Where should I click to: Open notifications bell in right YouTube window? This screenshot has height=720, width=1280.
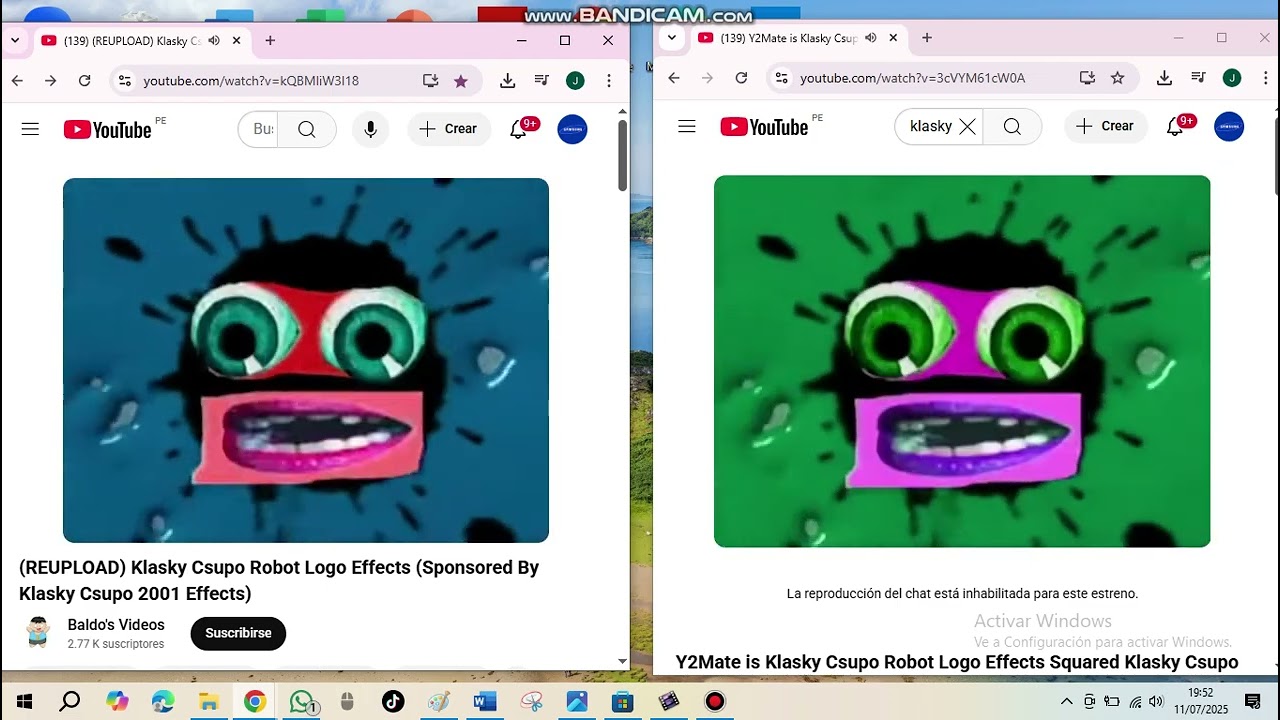coord(1175,126)
